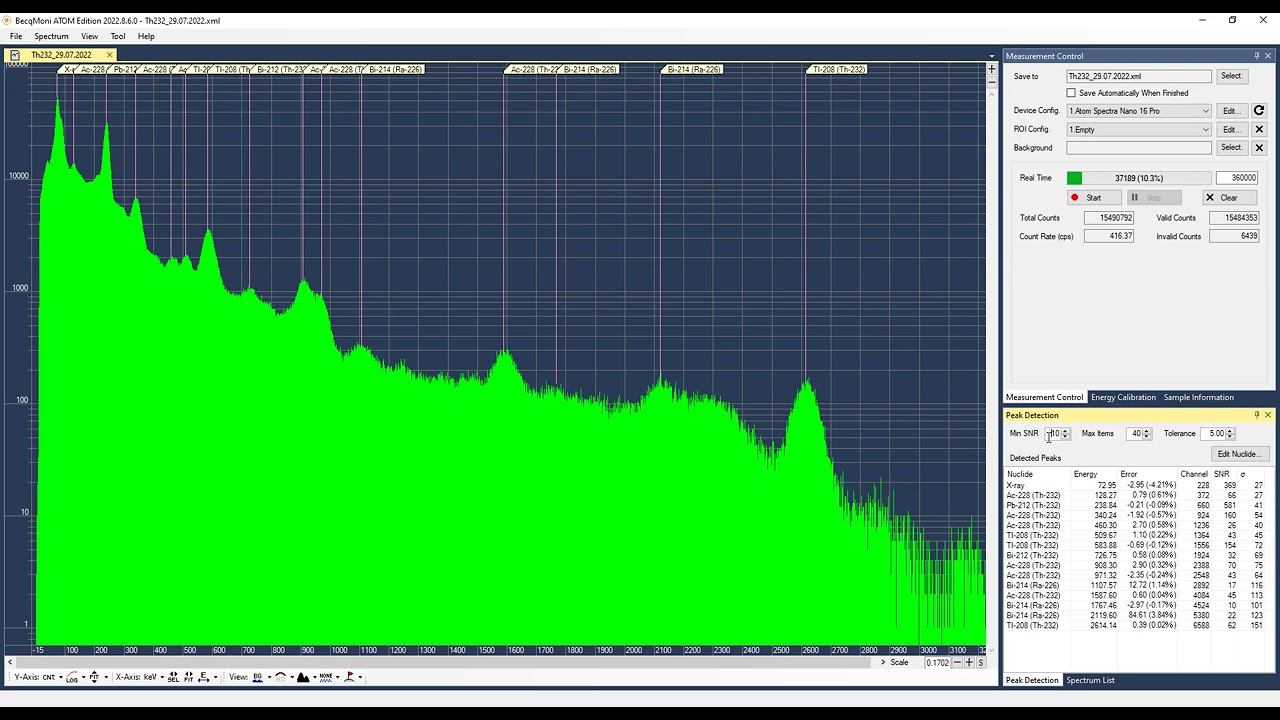Open the File menu
The height and width of the screenshot is (720, 1280).
16,36
